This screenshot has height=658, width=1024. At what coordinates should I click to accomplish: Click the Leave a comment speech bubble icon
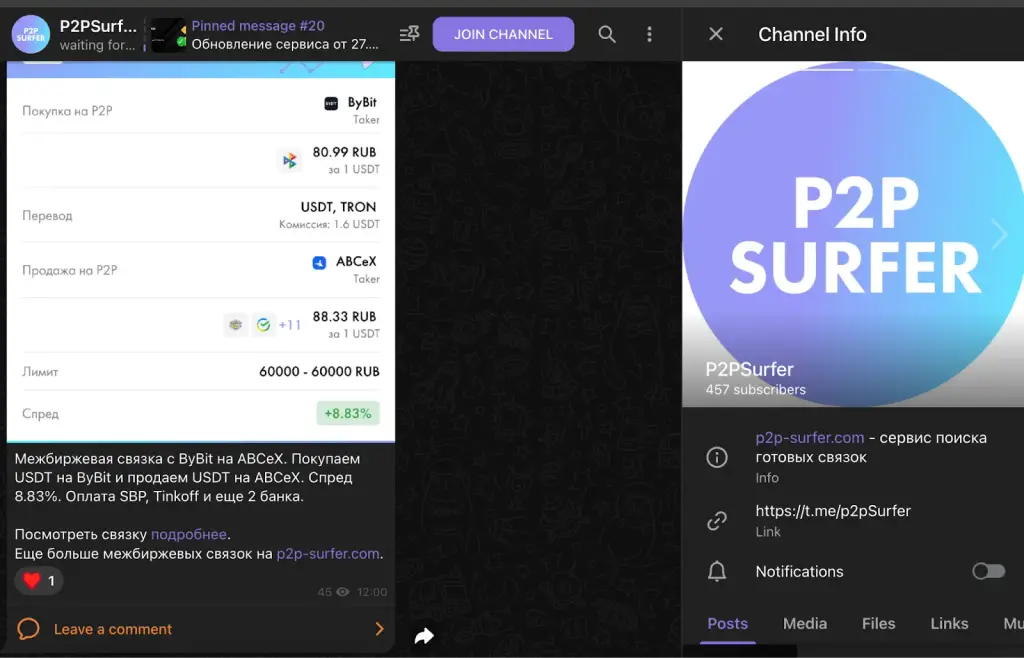point(28,629)
